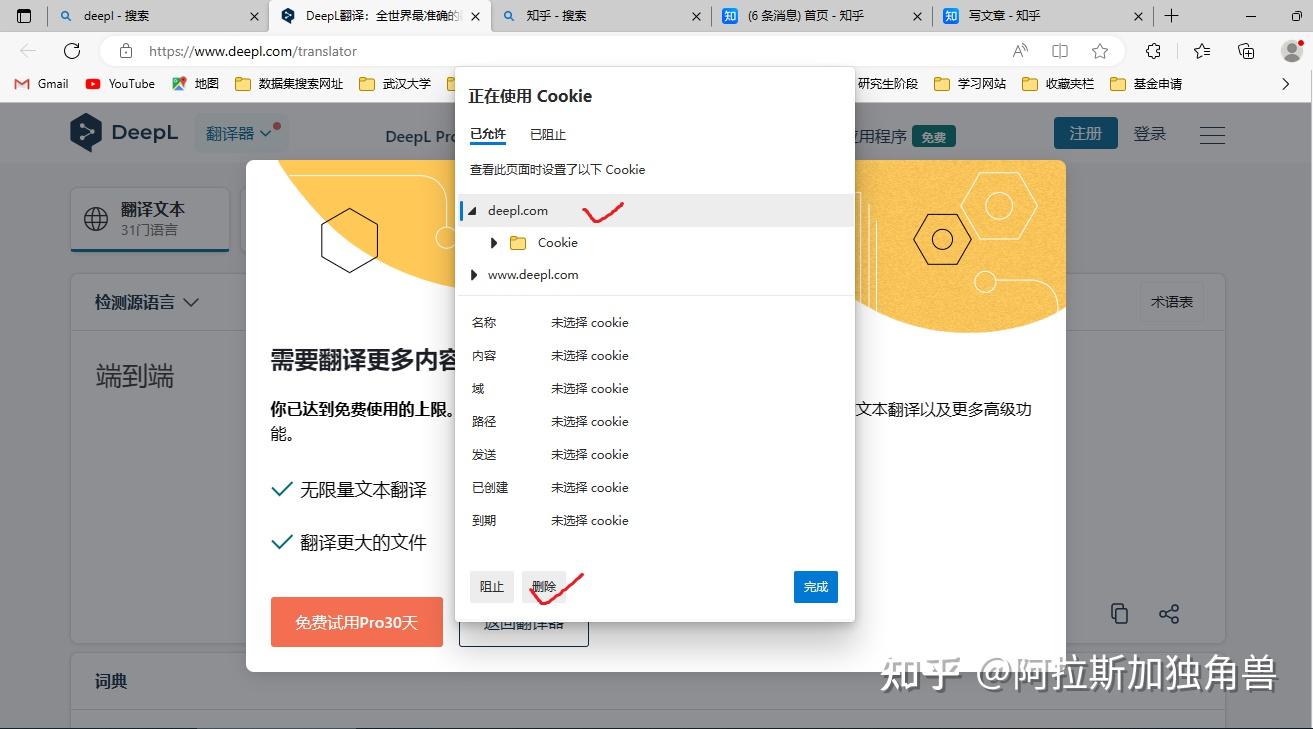Open the 翻译器 dropdown menu
1313x729 pixels.
tap(240, 133)
